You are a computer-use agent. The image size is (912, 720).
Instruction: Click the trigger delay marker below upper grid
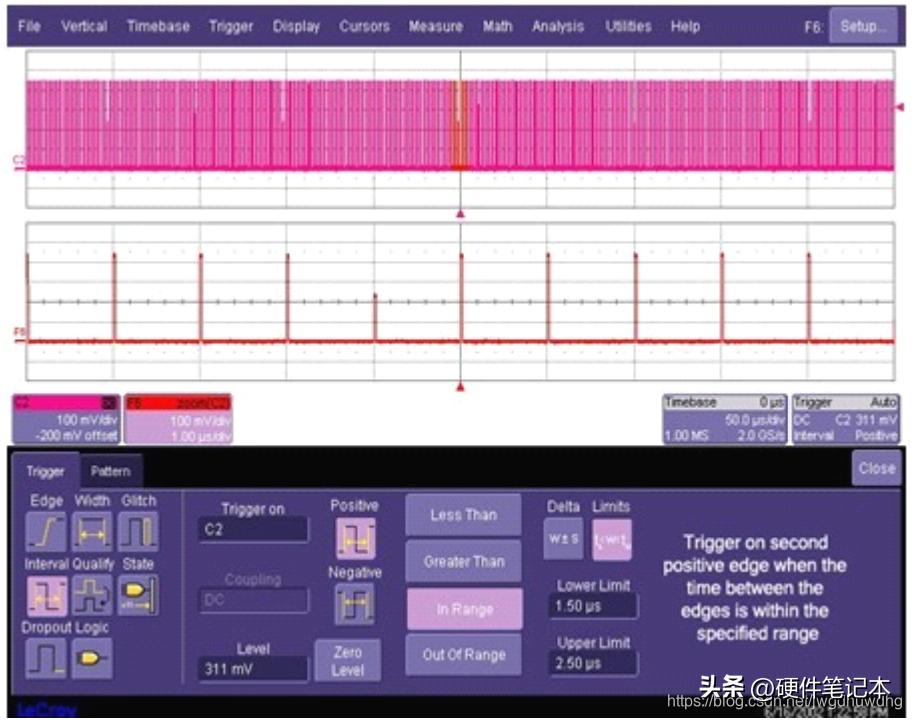[460, 215]
